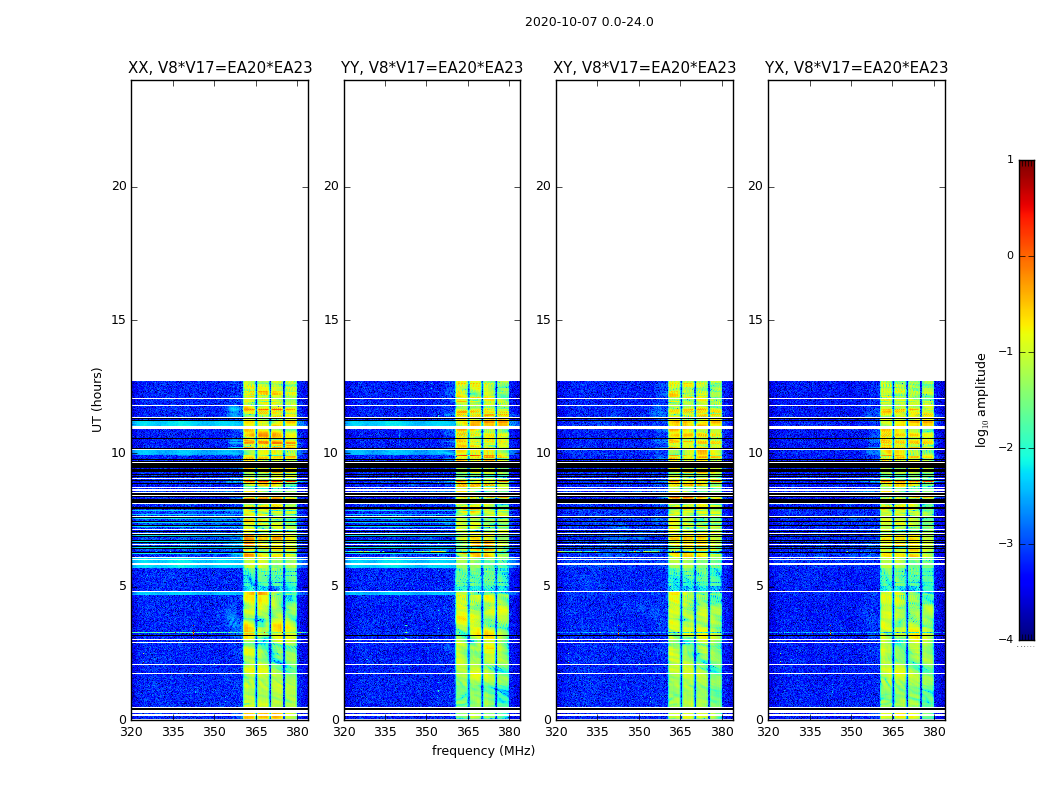1050x800 pixels.
Task: Click the UT (hours) axis label
Action: tap(97, 400)
